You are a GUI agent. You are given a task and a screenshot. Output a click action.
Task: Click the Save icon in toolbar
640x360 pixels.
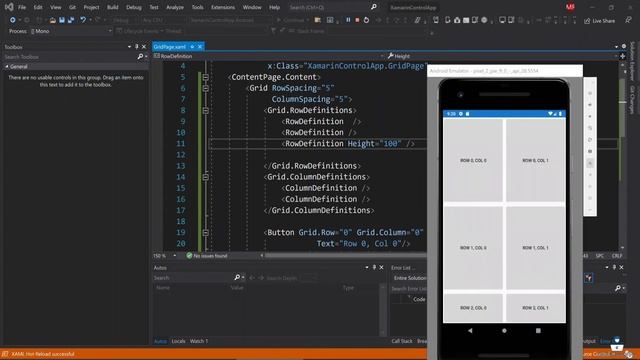[x=62, y=20]
